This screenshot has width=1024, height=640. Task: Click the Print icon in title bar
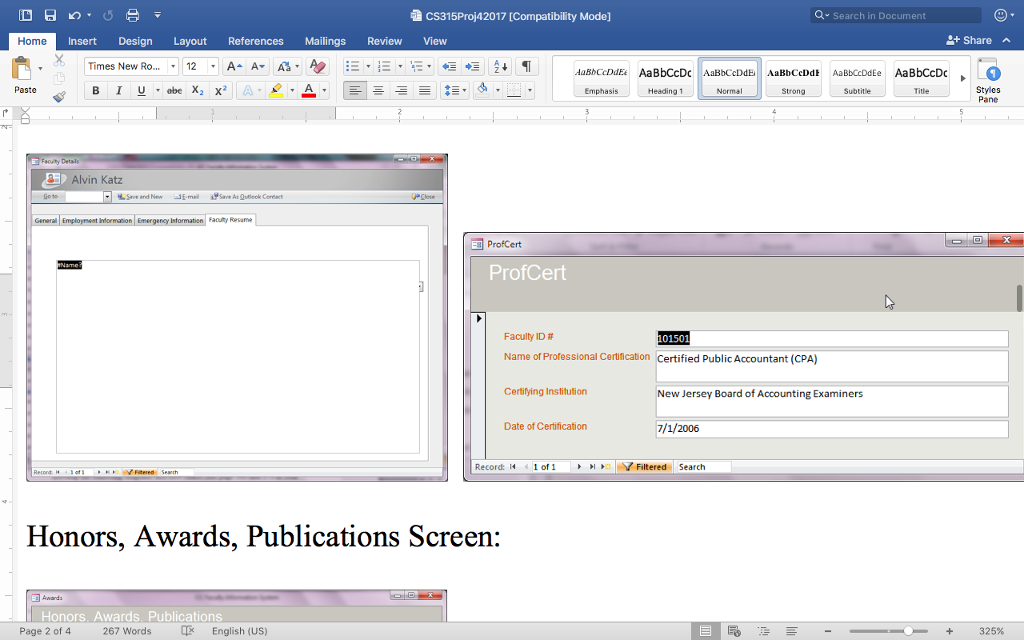tap(132, 15)
